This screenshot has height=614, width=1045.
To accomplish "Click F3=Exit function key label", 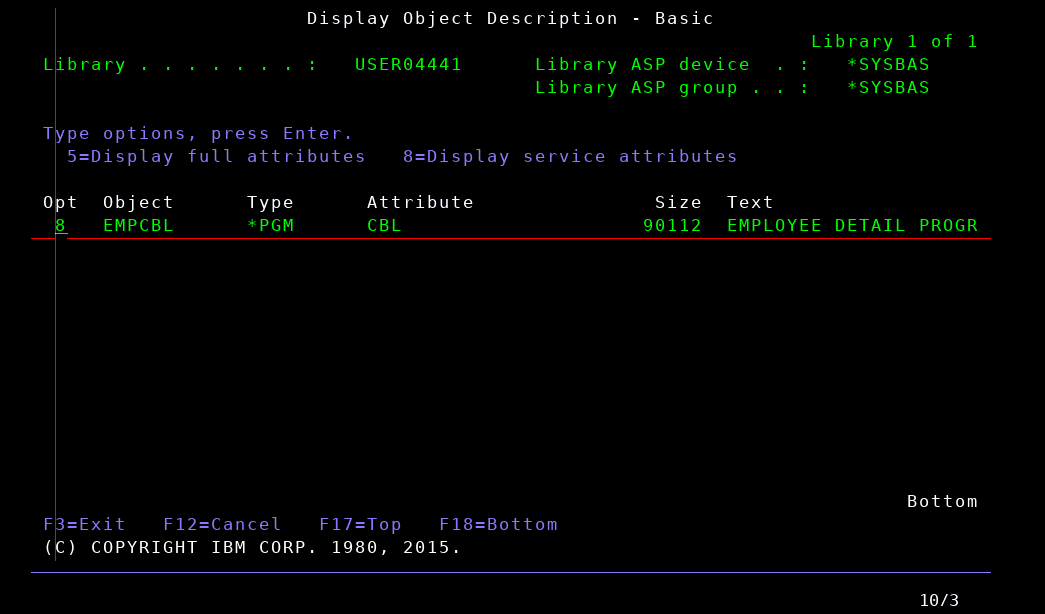I will tap(85, 525).
